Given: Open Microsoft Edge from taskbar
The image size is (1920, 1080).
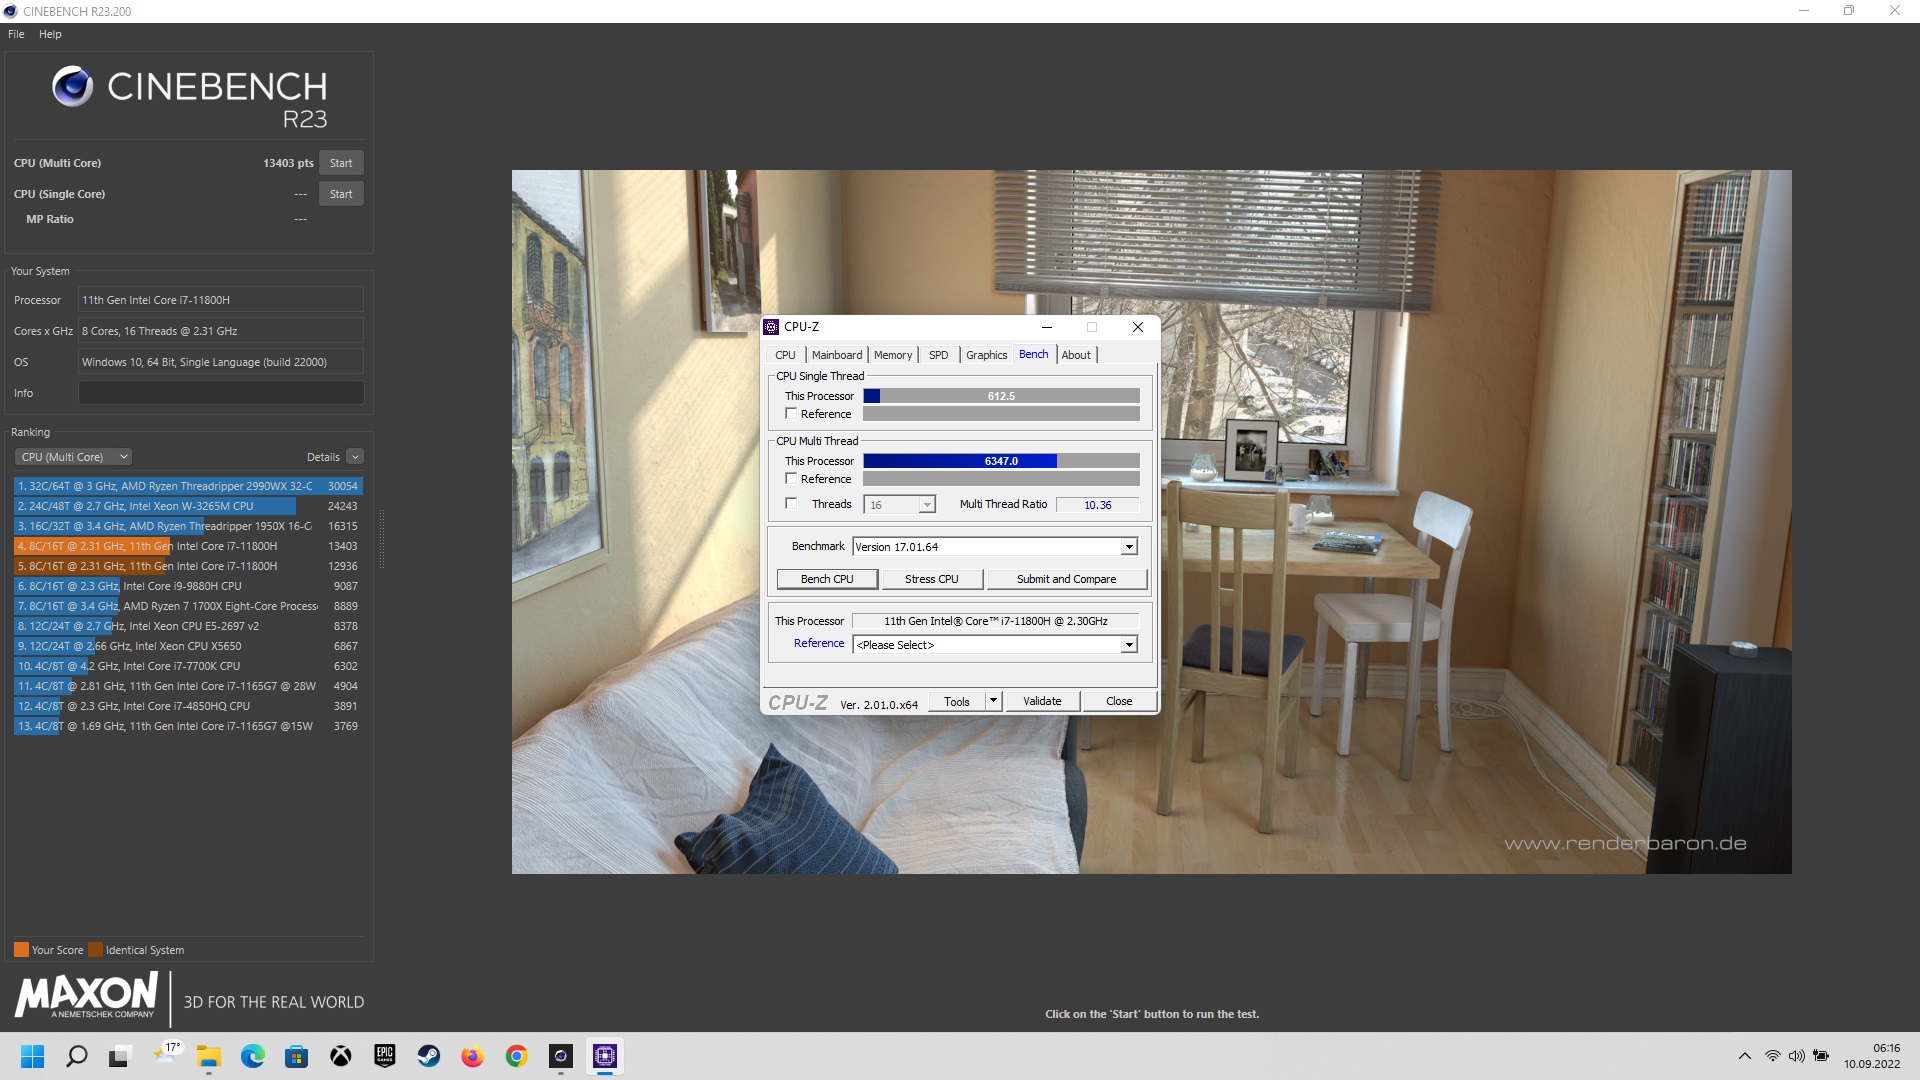Looking at the screenshot, I should point(252,1056).
